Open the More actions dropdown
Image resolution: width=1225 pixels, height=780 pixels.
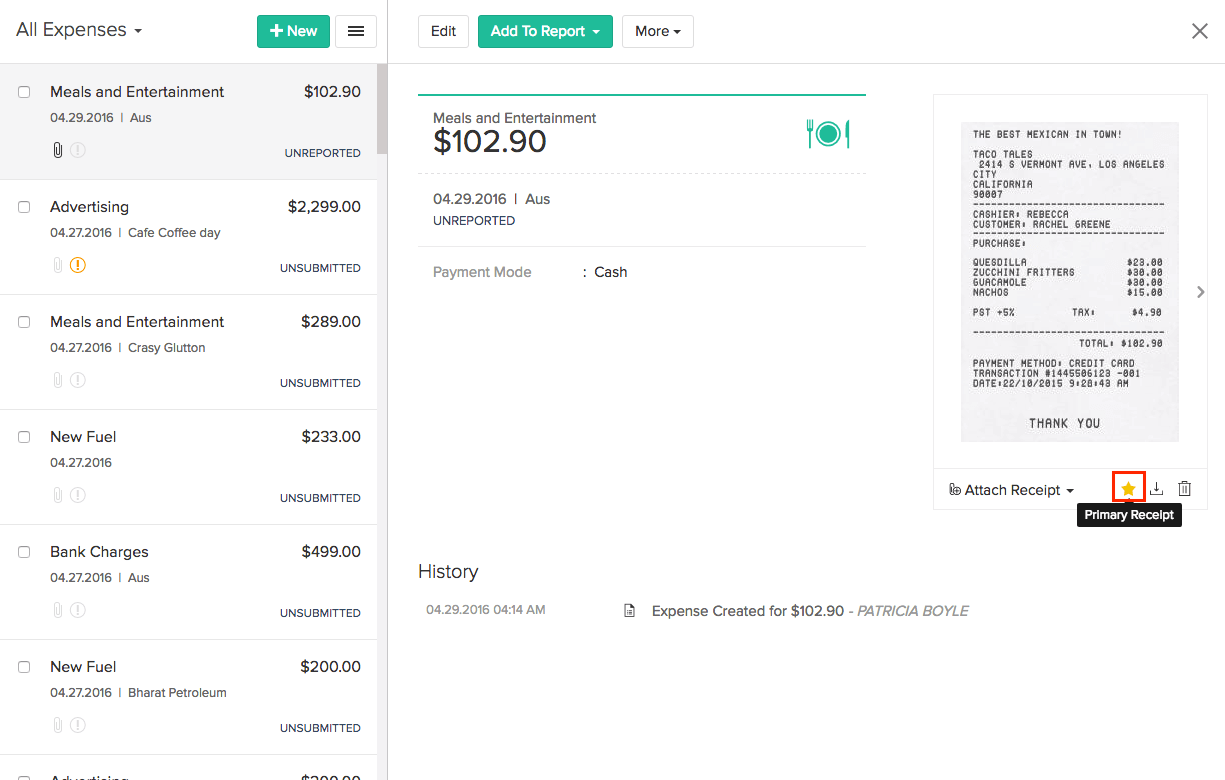pyautogui.click(x=657, y=31)
